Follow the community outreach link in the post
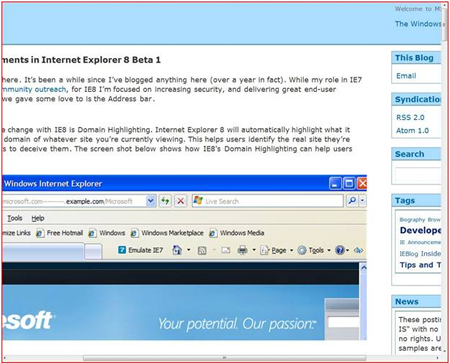 34,89
